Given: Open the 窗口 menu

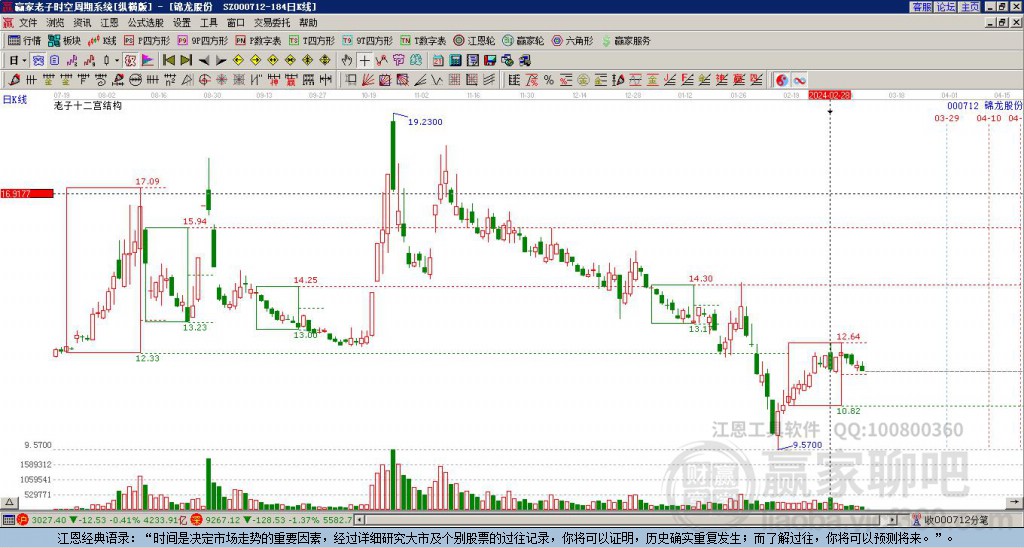Looking at the screenshot, I should [x=235, y=23].
